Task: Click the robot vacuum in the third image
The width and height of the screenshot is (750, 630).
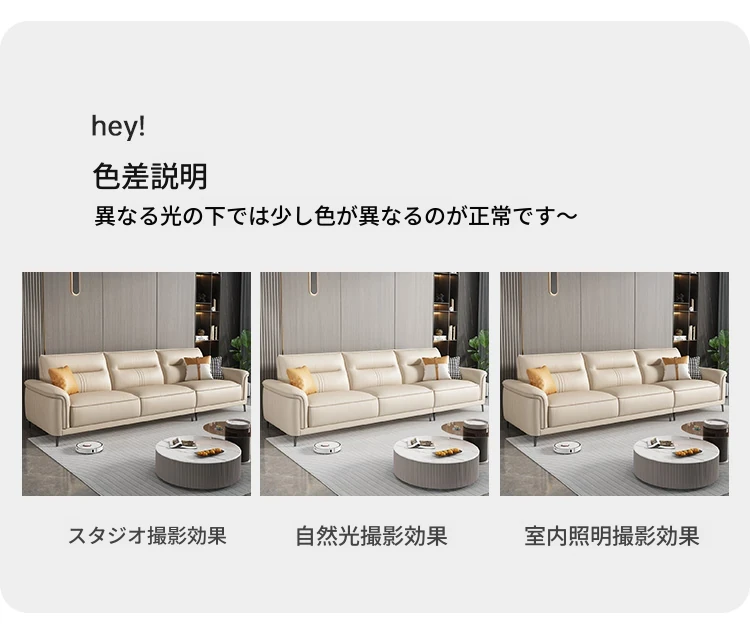Action: point(568,447)
